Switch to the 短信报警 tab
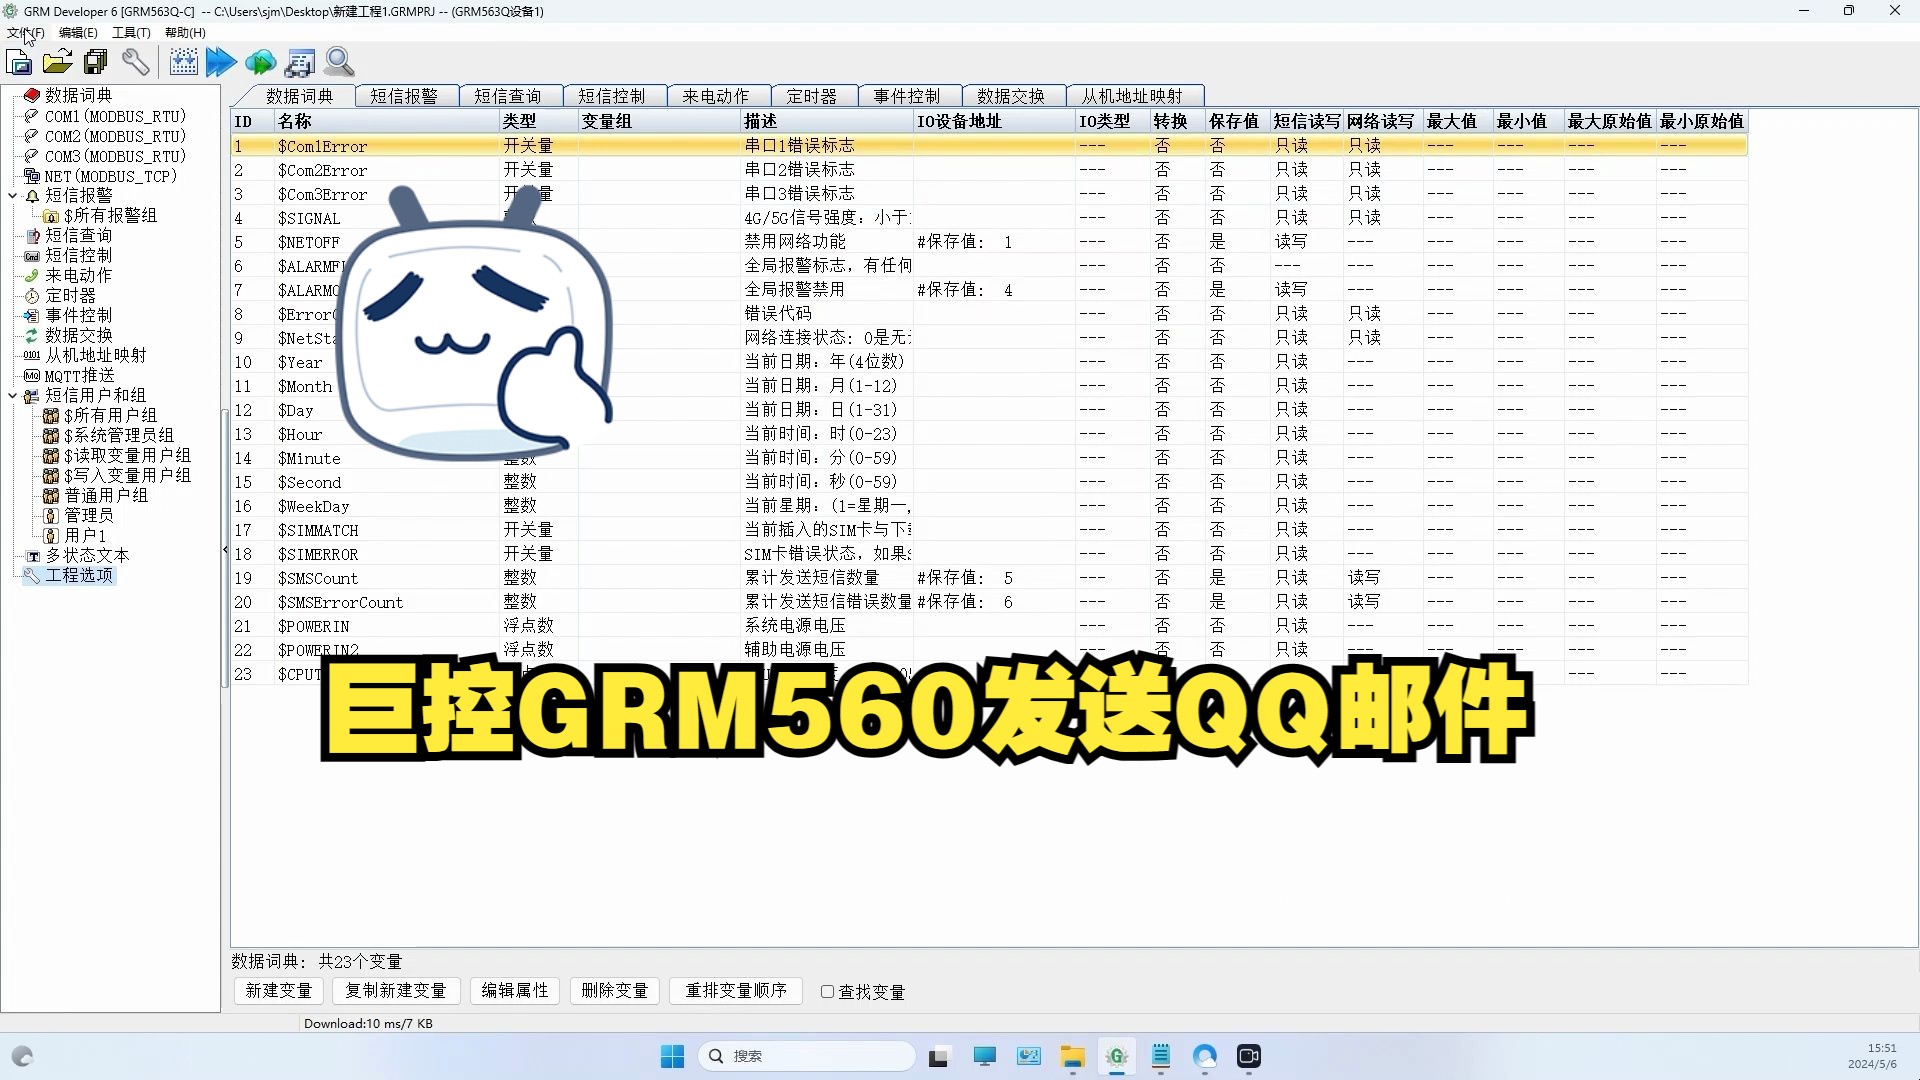 pos(404,96)
